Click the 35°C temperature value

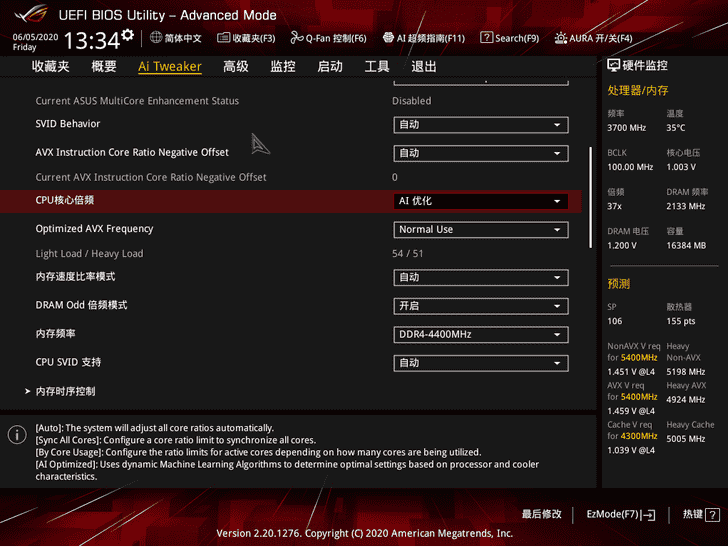click(676, 128)
